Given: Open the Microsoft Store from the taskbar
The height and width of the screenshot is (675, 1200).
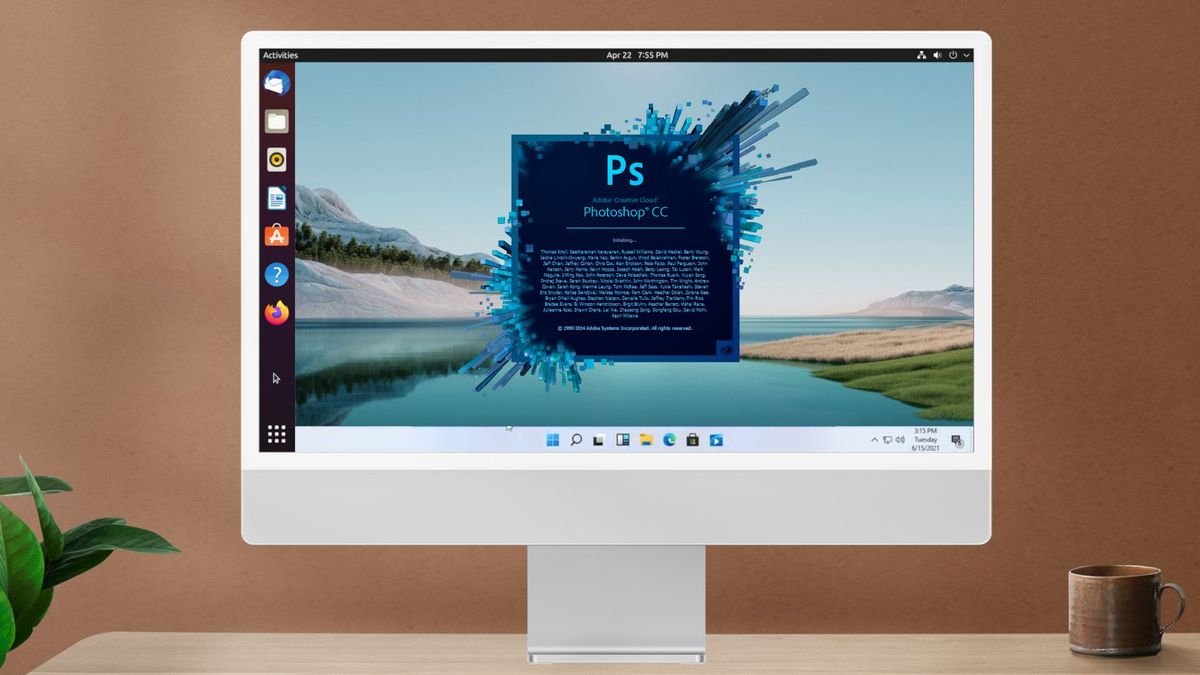Looking at the screenshot, I should pos(692,437).
